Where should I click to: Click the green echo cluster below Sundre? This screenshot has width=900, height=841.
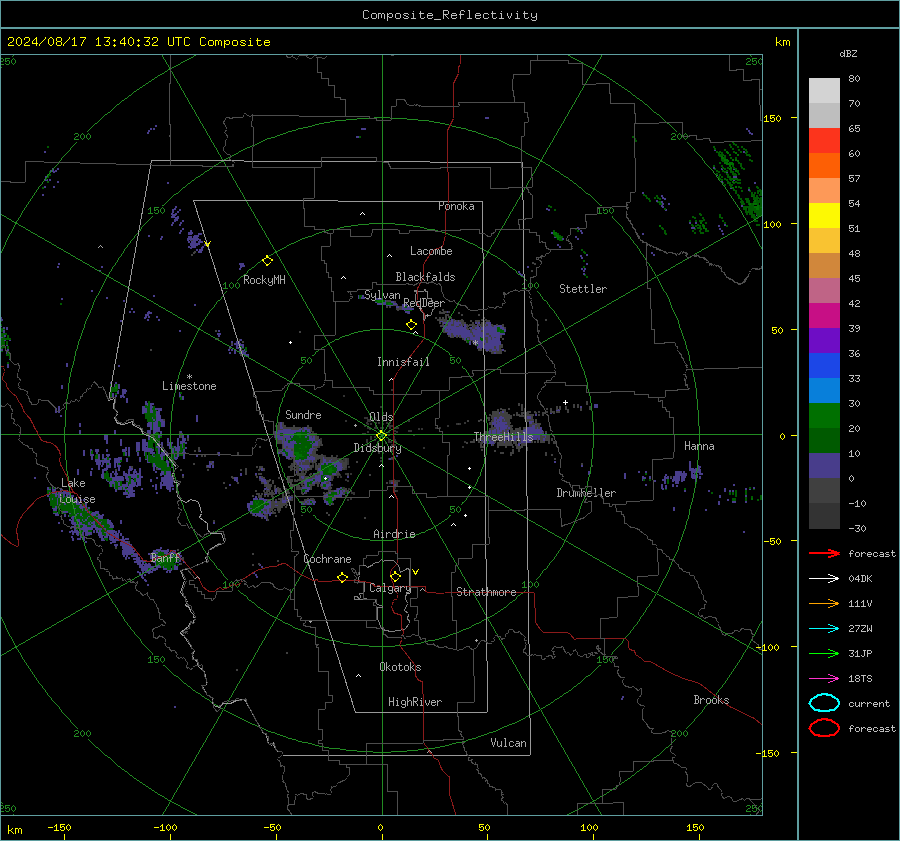(x=301, y=443)
